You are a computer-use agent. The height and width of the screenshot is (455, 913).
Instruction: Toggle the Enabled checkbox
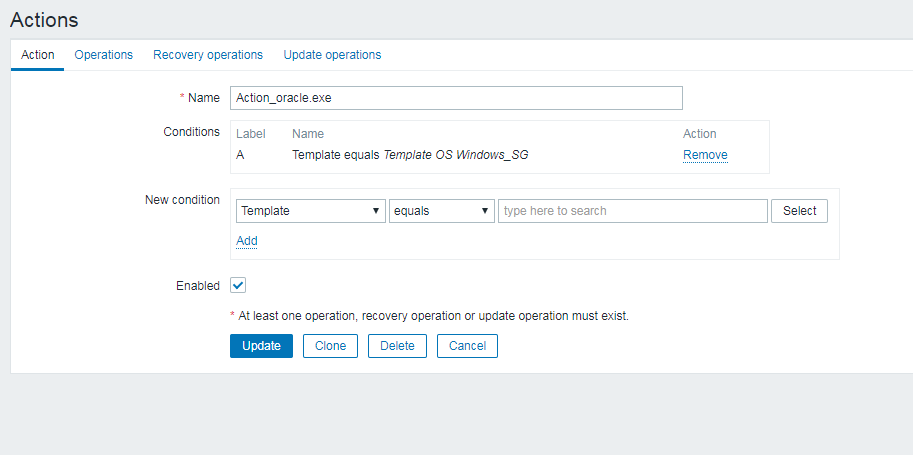pos(238,286)
